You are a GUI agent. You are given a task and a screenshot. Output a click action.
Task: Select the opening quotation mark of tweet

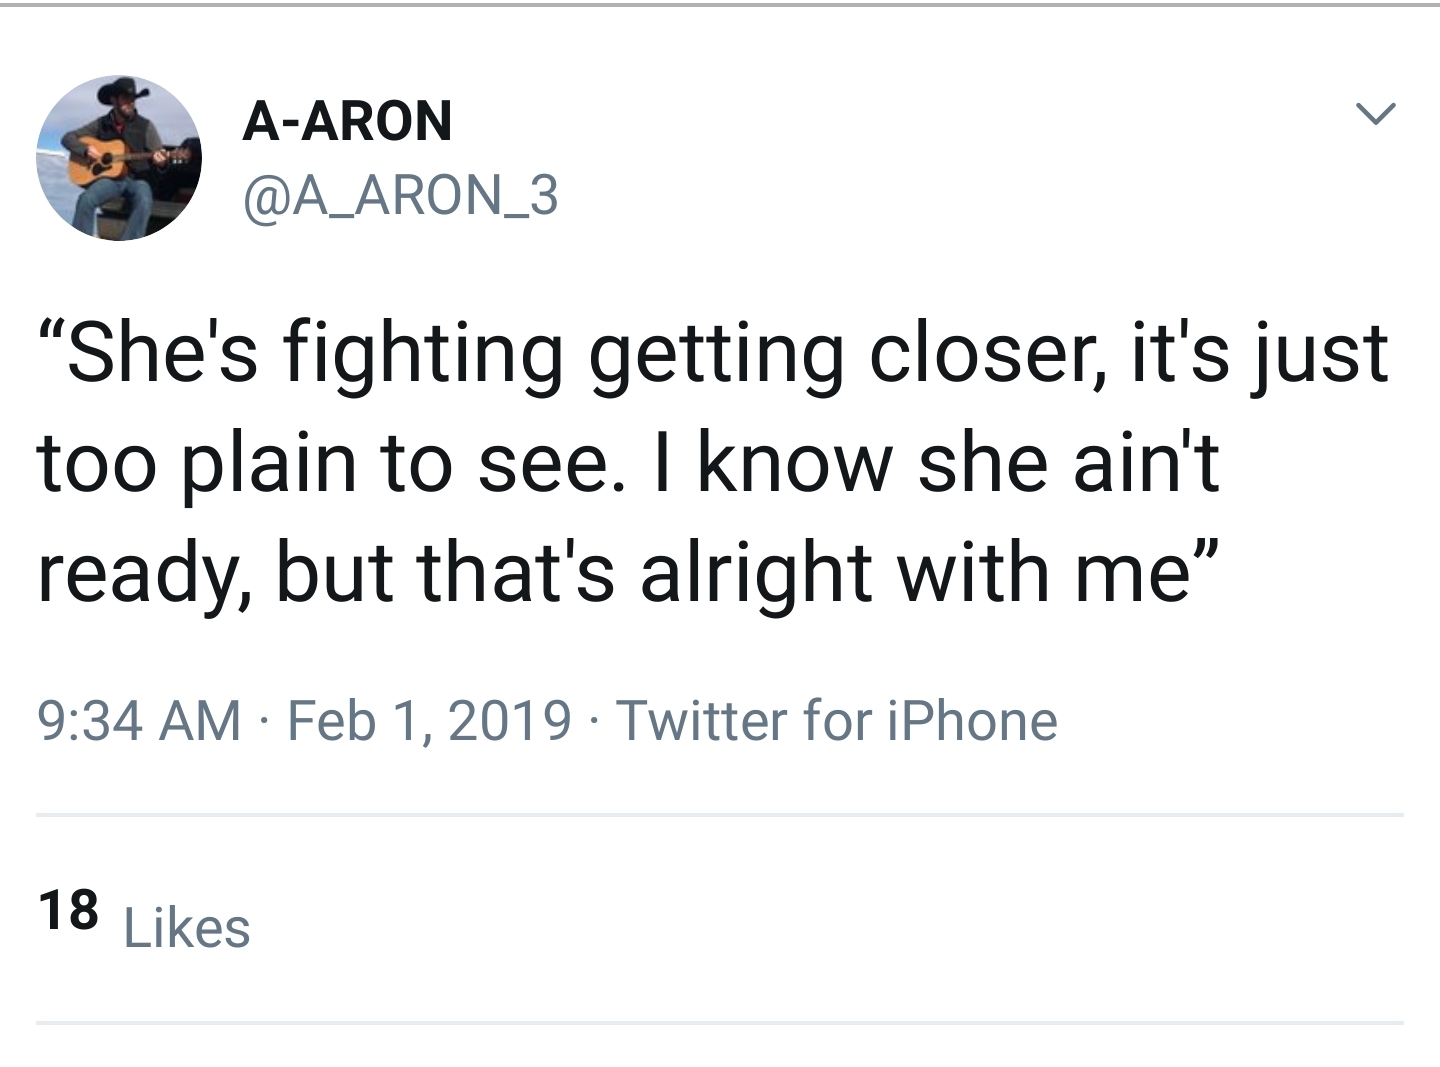(52, 335)
